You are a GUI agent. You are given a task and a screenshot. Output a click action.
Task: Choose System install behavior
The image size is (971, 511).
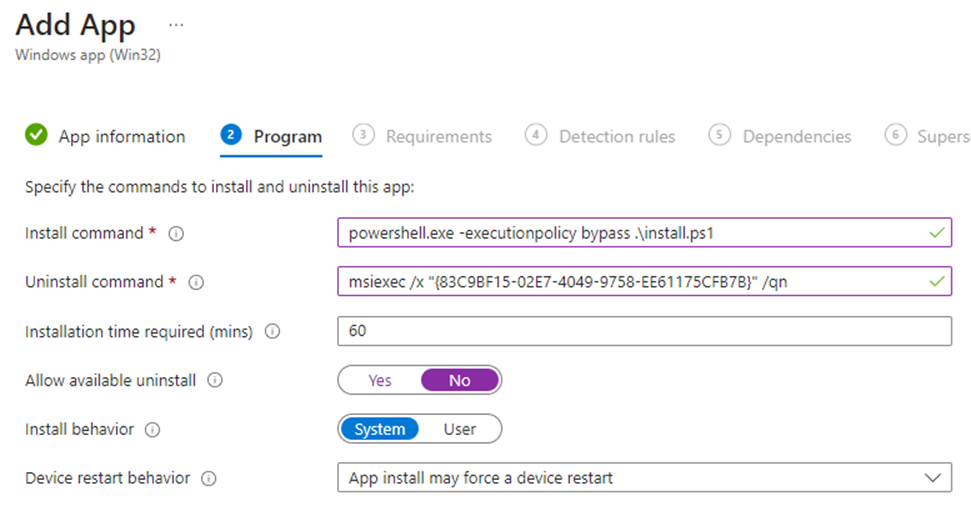[x=380, y=430]
